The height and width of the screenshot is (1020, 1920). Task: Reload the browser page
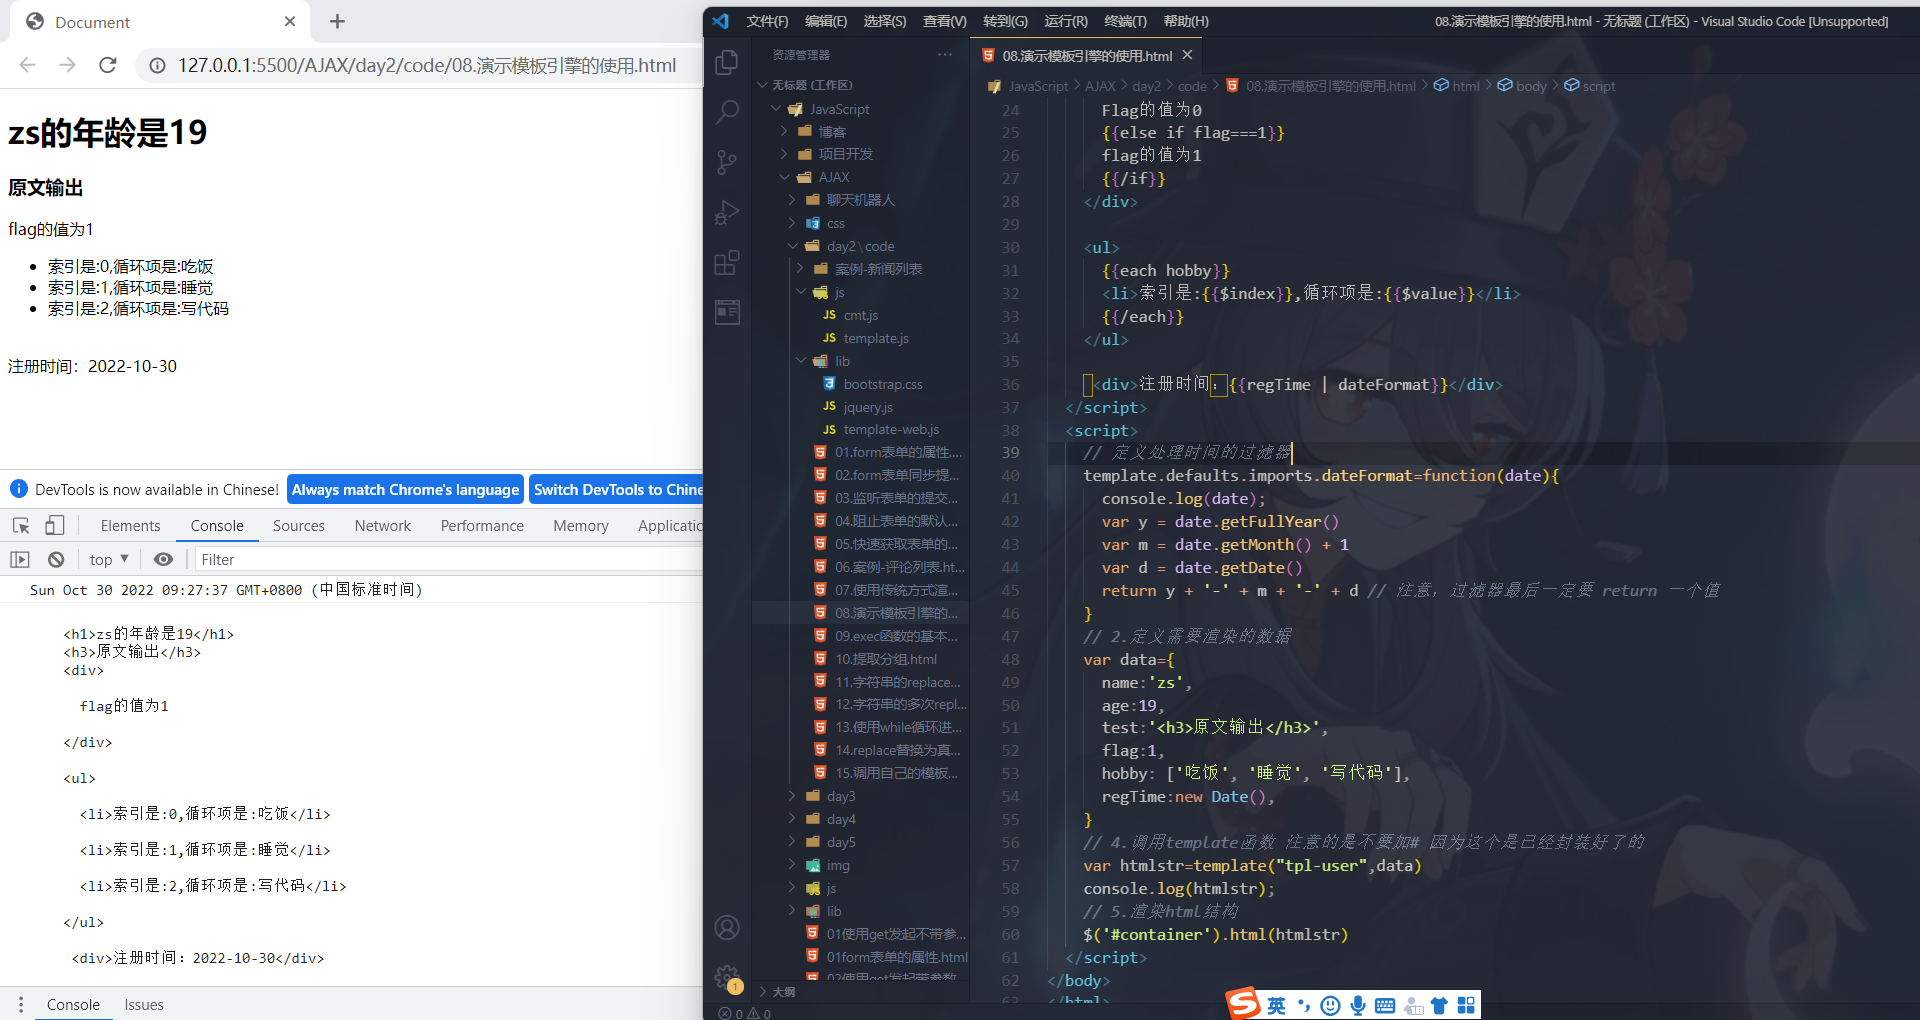coord(108,65)
